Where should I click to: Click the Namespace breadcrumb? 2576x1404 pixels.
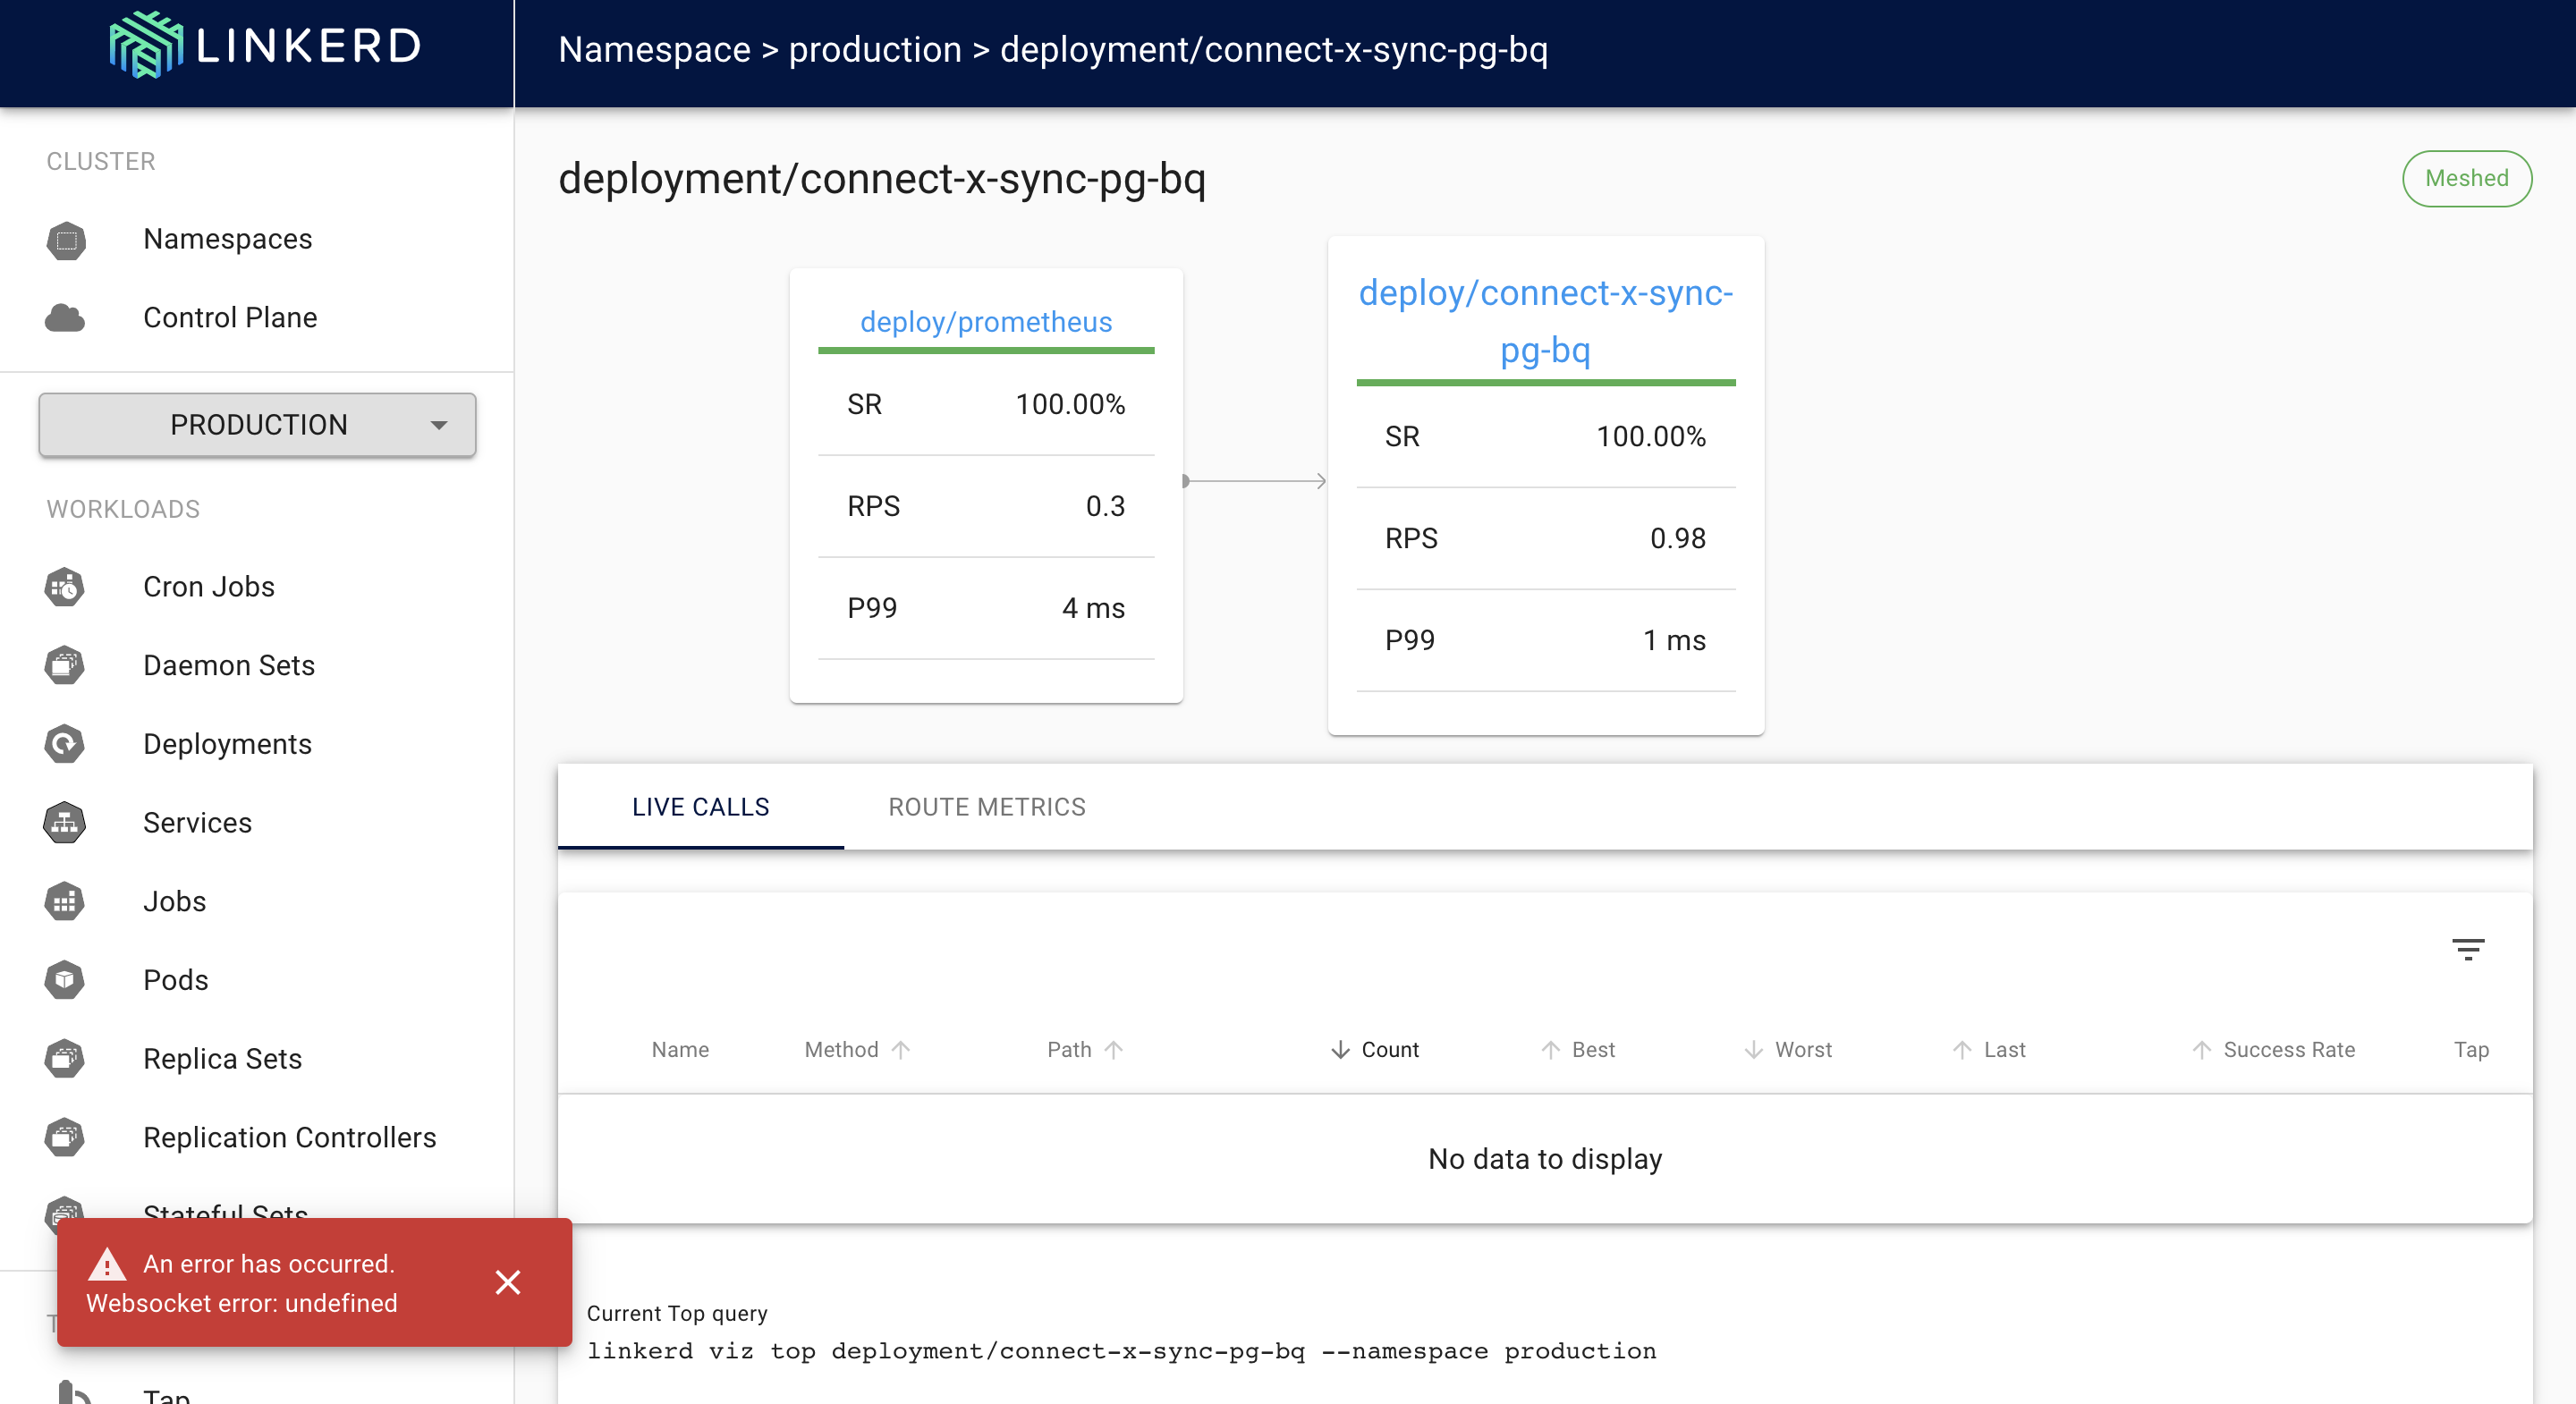654,49
